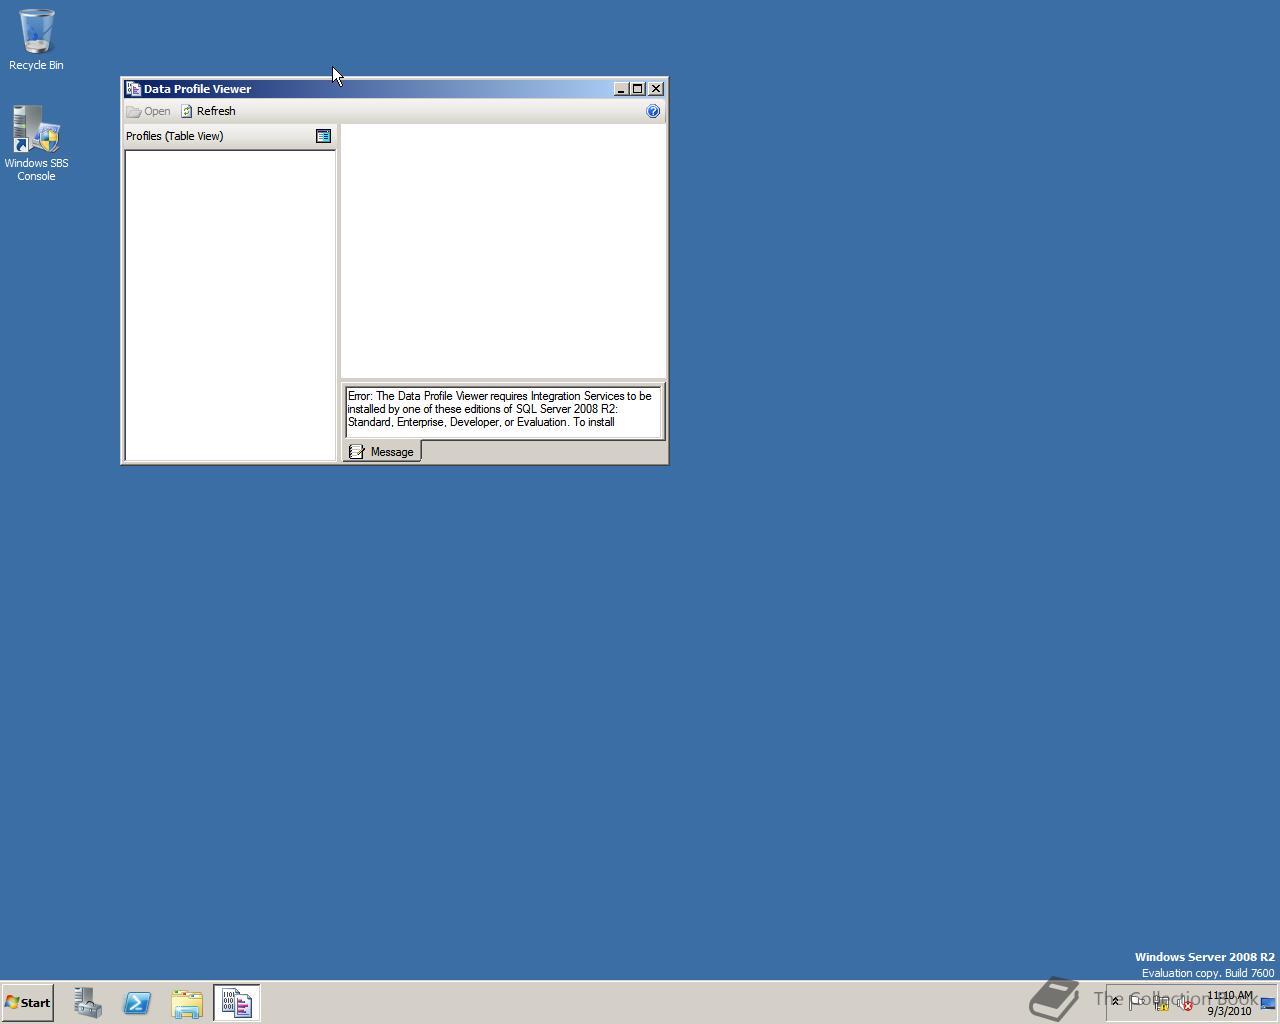Refresh the data profile view
Screen dimensions: 1280x1024
(x=208, y=111)
